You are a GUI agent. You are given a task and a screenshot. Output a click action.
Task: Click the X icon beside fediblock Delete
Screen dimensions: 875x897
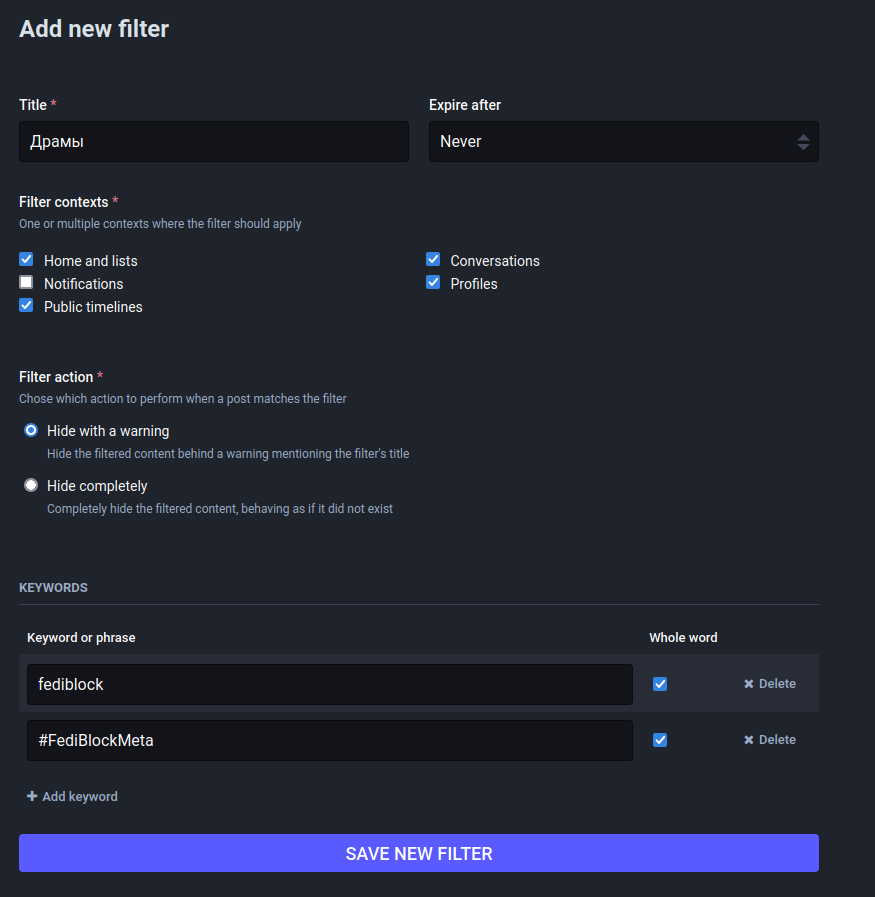coord(749,684)
